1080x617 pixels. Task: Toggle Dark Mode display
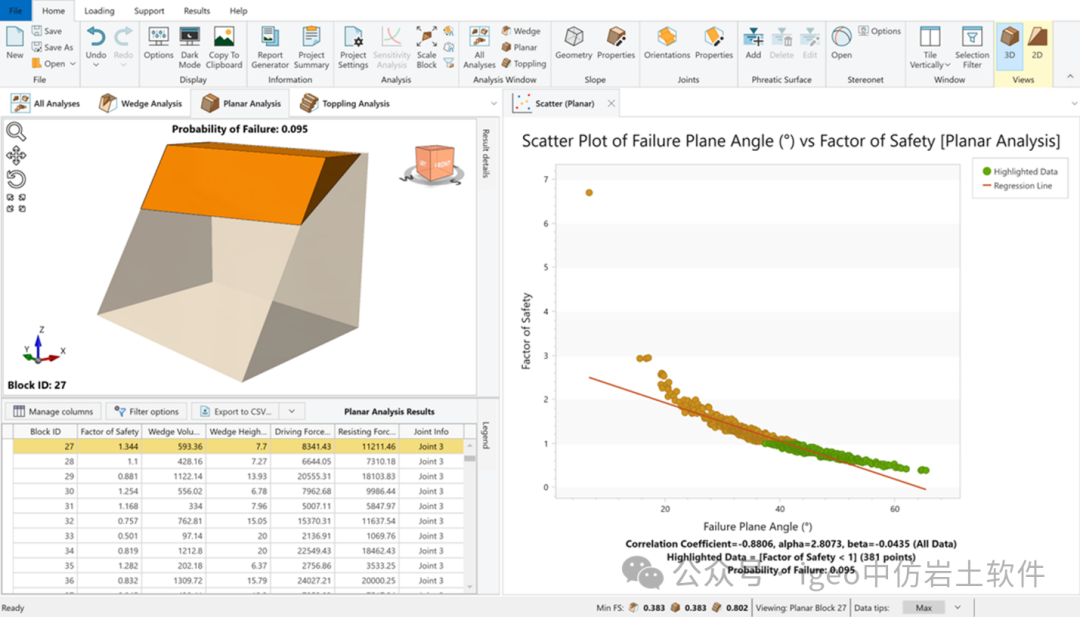pyautogui.click(x=189, y=47)
